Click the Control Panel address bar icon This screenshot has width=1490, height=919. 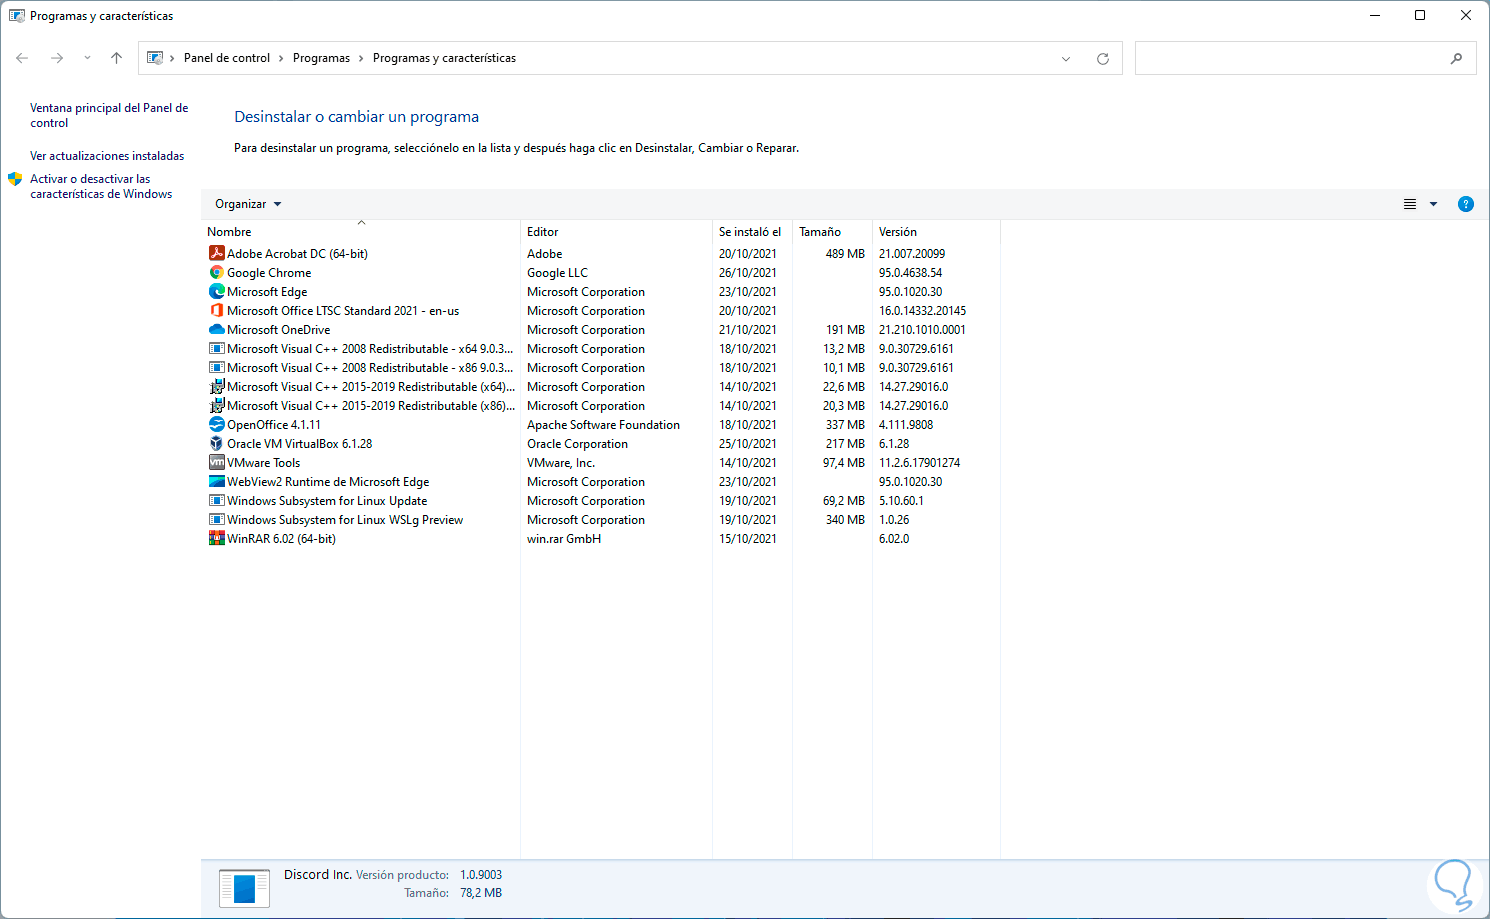pyautogui.click(x=155, y=58)
